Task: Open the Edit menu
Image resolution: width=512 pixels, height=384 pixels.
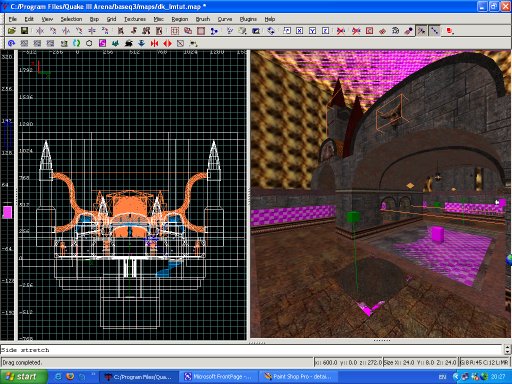Action: [29, 19]
